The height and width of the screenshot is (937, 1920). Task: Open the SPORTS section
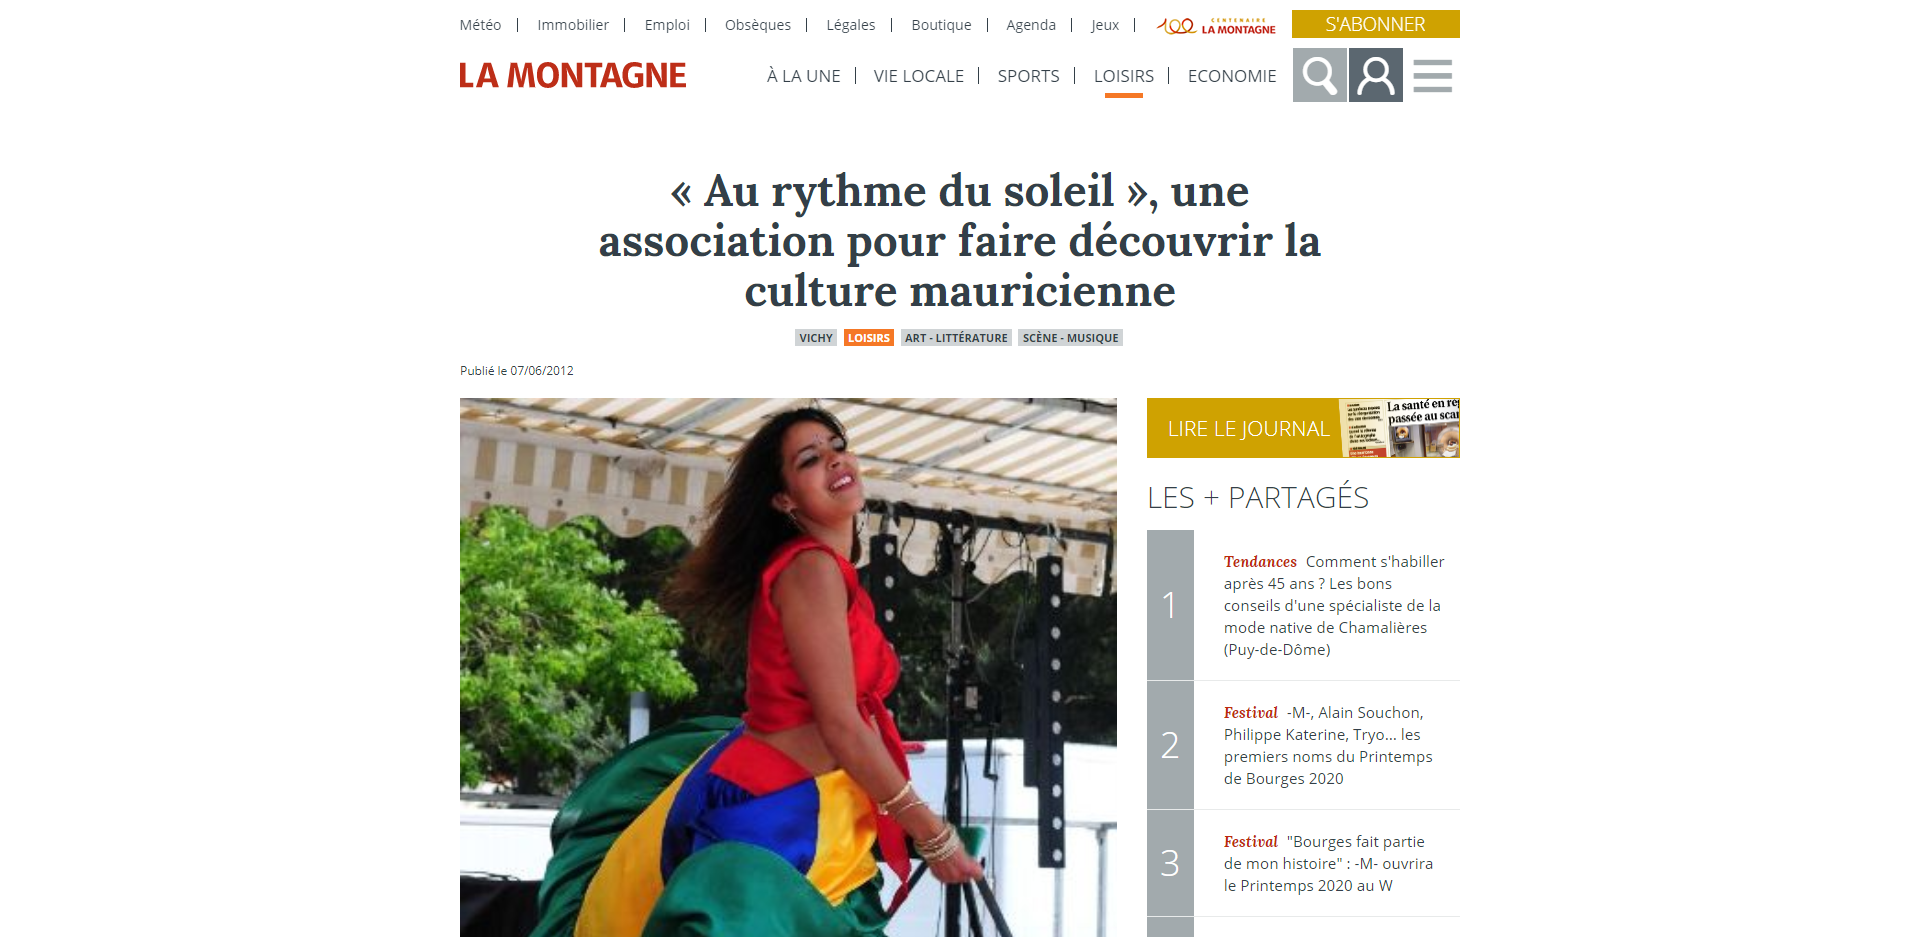tap(1028, 76)
